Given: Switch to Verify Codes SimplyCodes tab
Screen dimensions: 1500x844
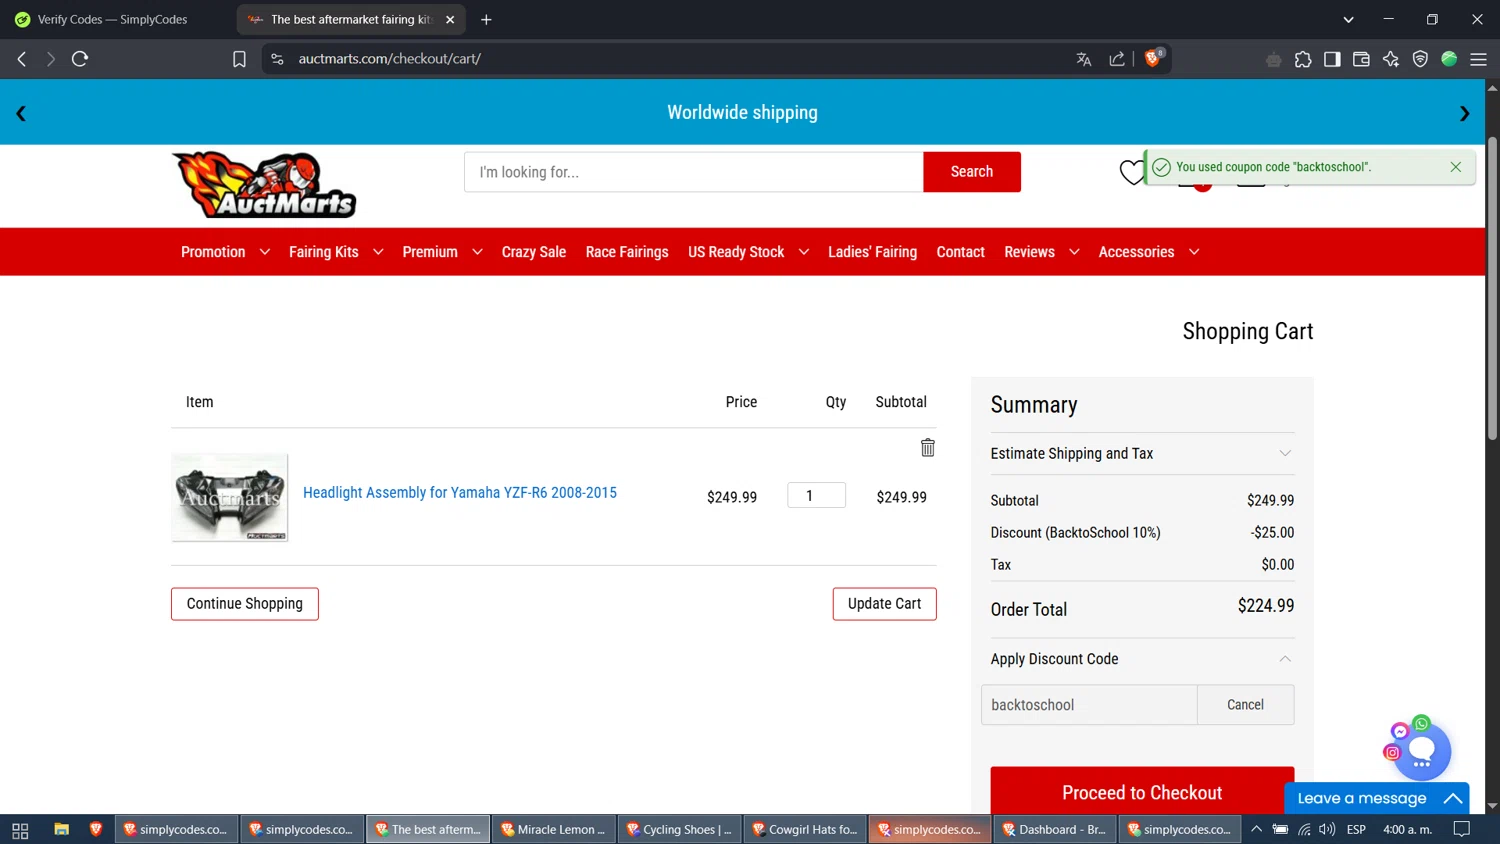Looking at the screenshot, I should coord(112,19).
